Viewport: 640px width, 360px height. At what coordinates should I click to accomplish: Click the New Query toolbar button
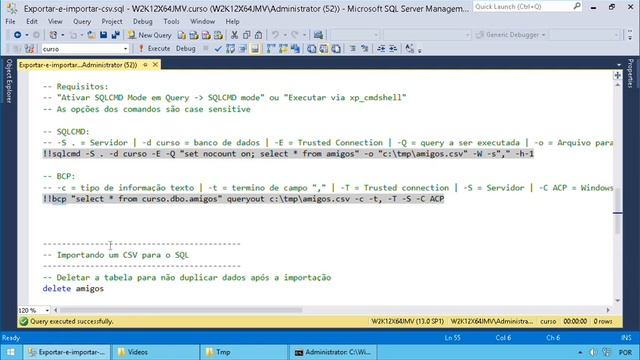149,35
